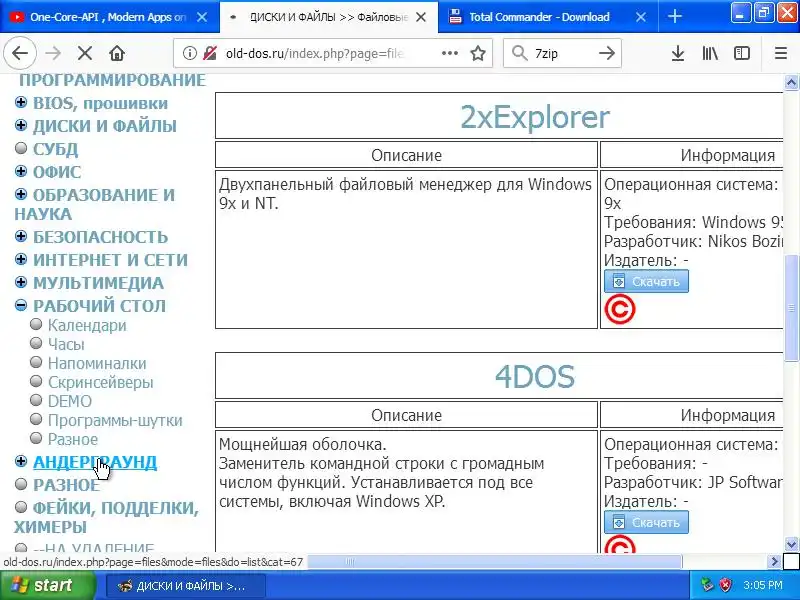This screenshot has width=800, height=600.
Task: Click the forward navigation arrow
Action: (x=53, y=53)
